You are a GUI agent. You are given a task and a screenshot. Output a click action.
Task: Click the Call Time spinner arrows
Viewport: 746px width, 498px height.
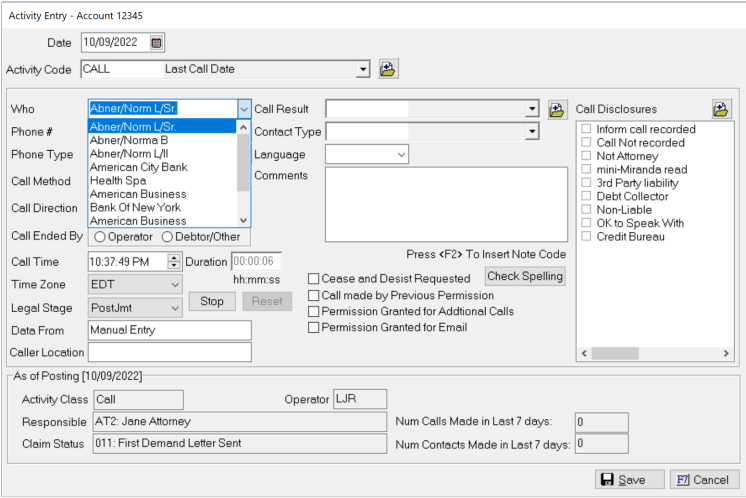(175, 261)
